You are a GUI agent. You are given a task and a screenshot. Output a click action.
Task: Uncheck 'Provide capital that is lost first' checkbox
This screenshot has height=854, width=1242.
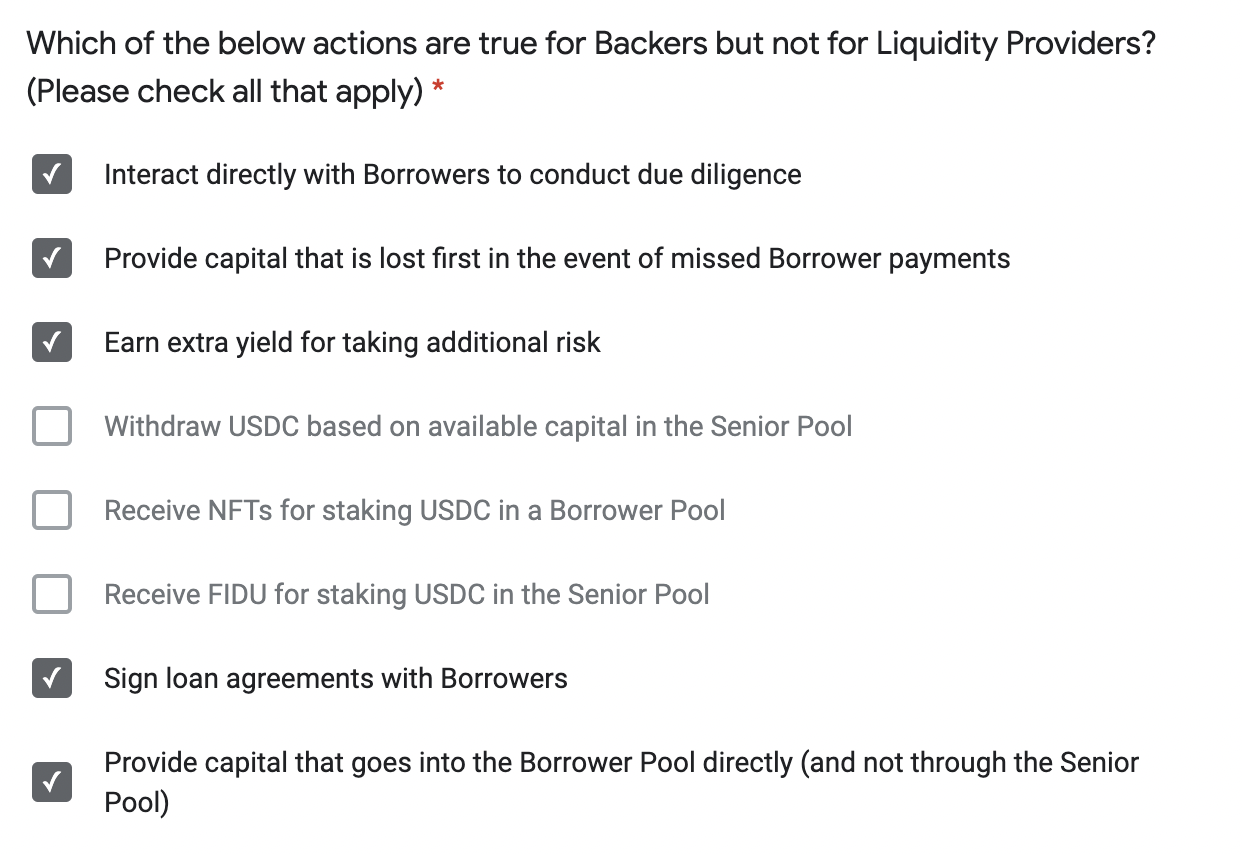point(52,259)
